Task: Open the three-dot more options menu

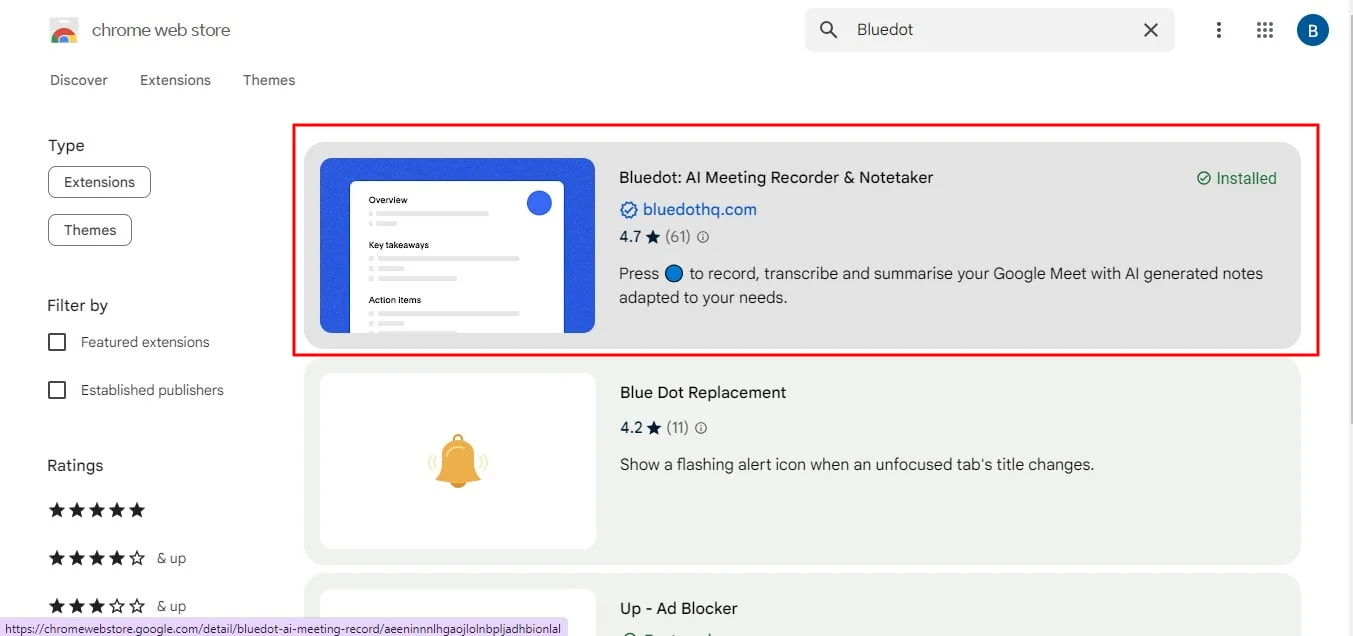Action: (x=1218, y=30)
